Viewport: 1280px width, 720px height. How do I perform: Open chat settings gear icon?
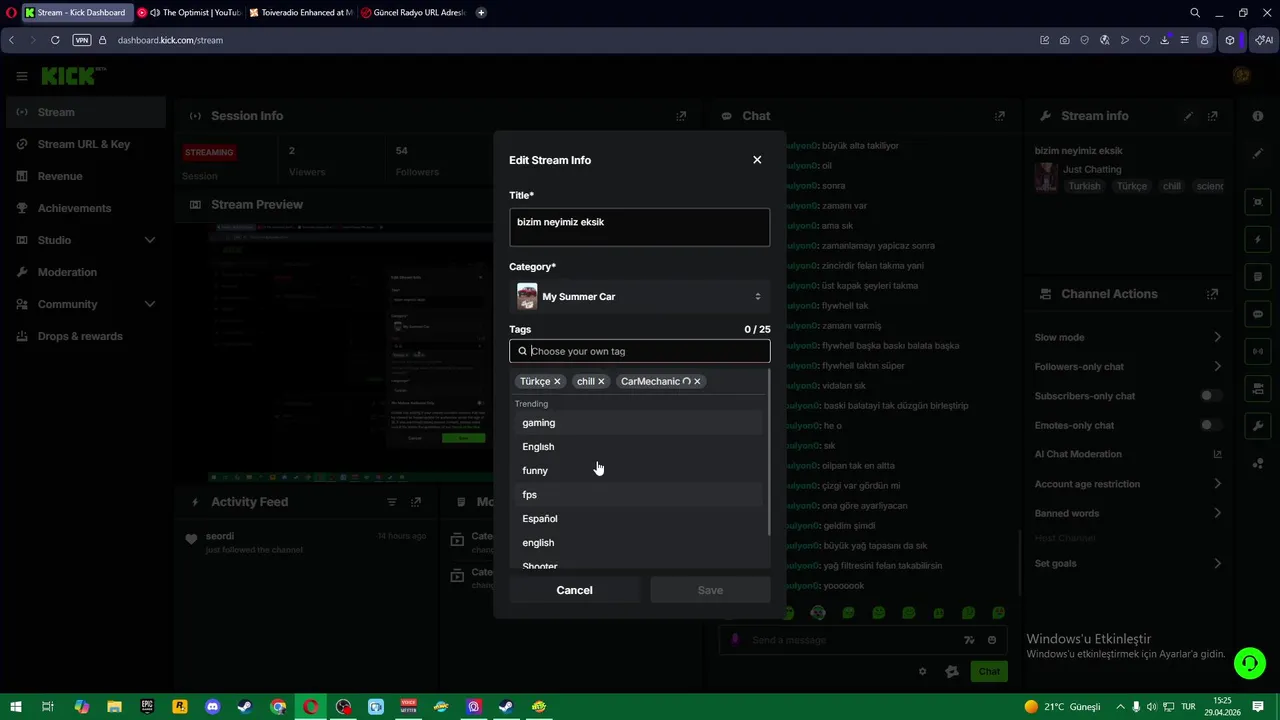pyautogui.click(x=922, y=672)
